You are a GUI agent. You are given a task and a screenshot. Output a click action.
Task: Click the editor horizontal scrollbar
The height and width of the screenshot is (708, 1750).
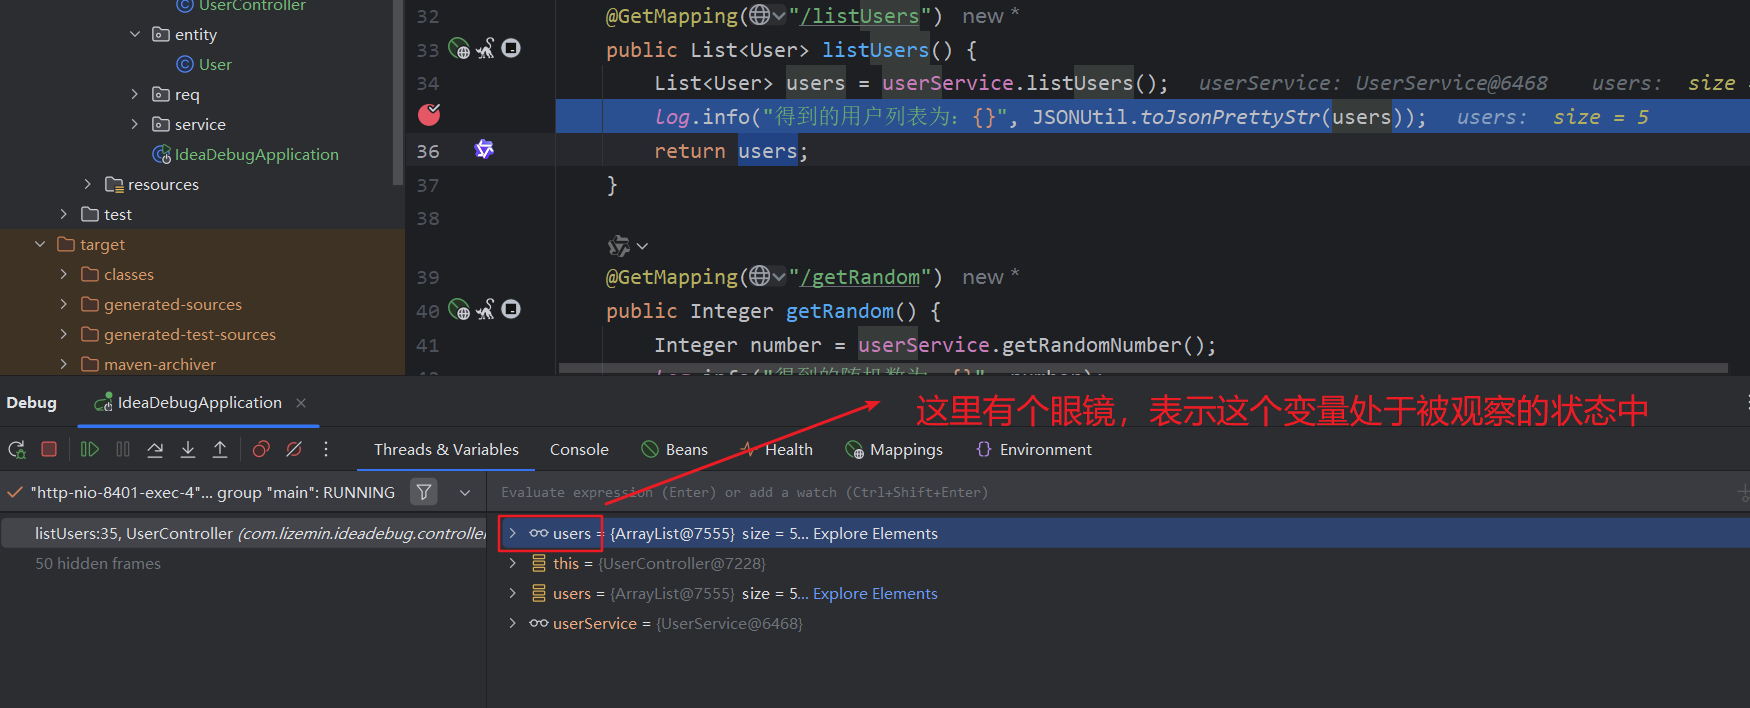tap(1140, 368)
